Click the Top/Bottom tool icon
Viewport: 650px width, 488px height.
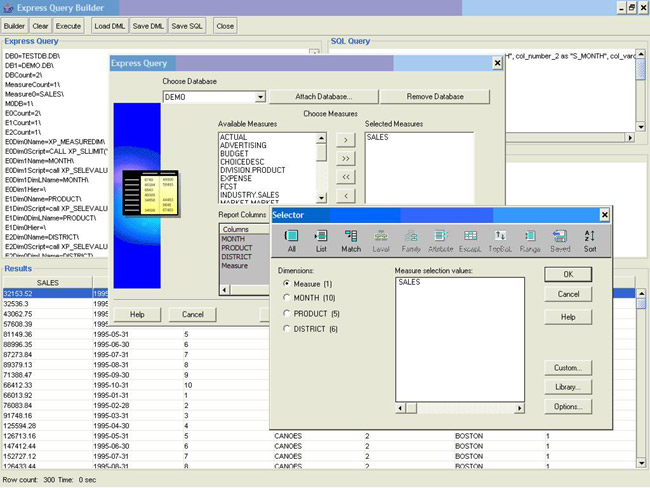500,240
